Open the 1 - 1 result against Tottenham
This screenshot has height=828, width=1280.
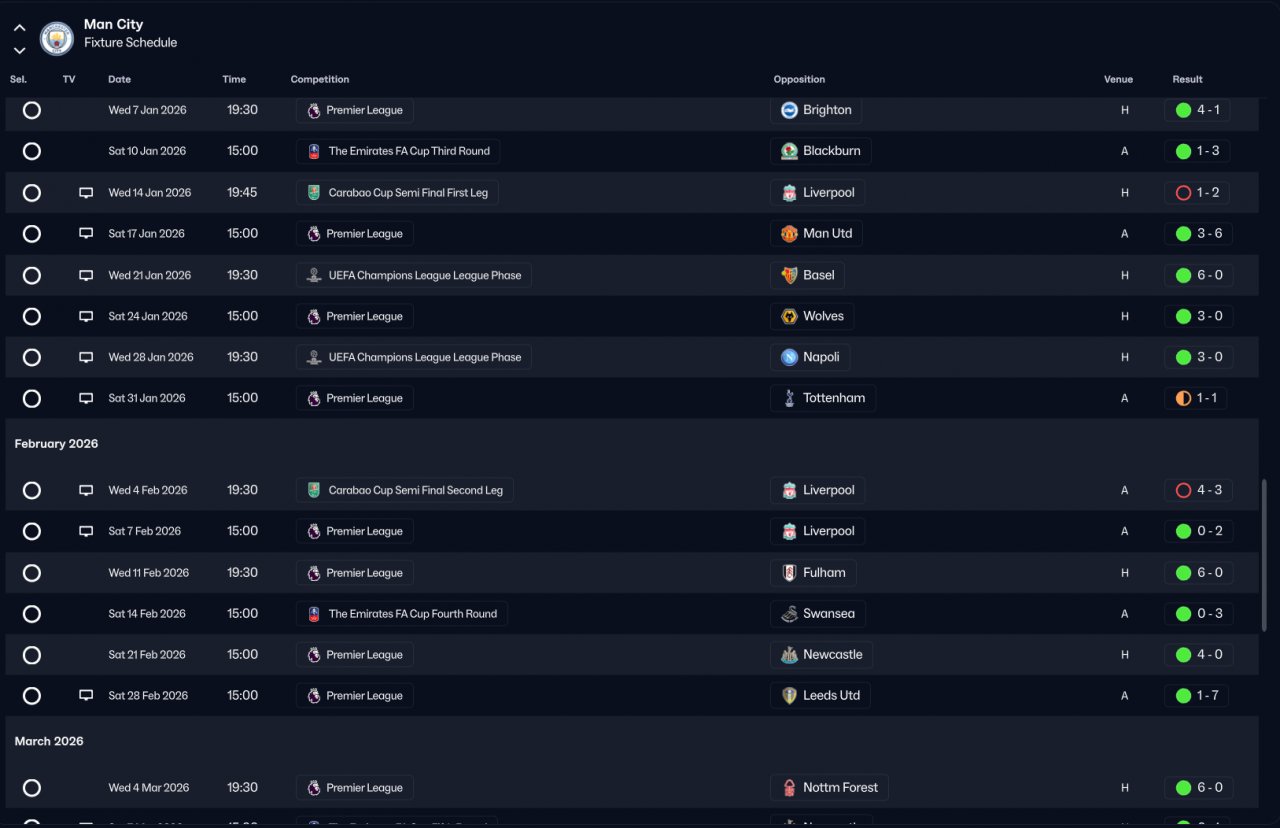[x=1196, y=398]
